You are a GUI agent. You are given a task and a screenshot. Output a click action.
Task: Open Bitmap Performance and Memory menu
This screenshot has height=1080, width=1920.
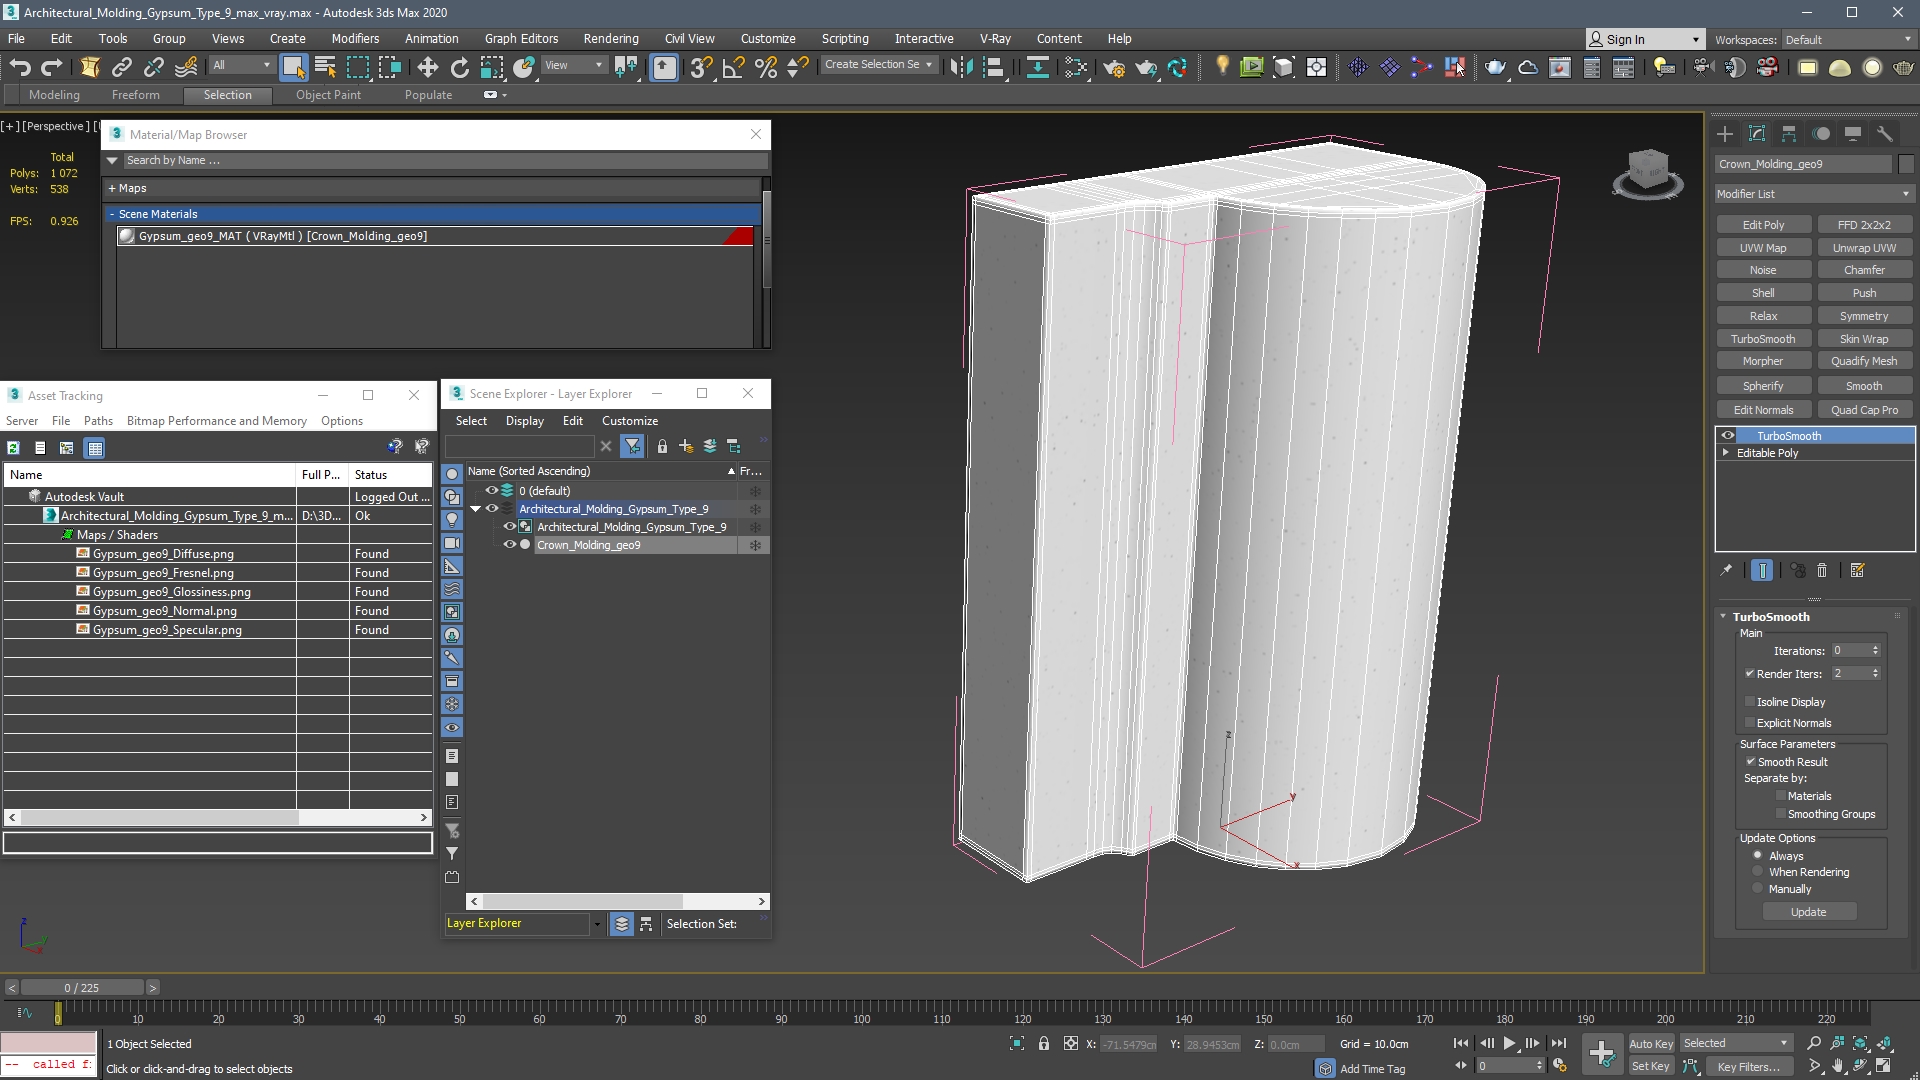point(217,421)
